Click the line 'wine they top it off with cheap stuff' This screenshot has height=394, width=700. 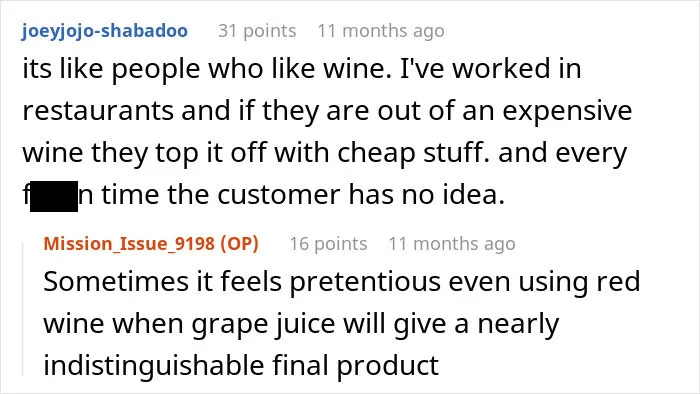325,153
